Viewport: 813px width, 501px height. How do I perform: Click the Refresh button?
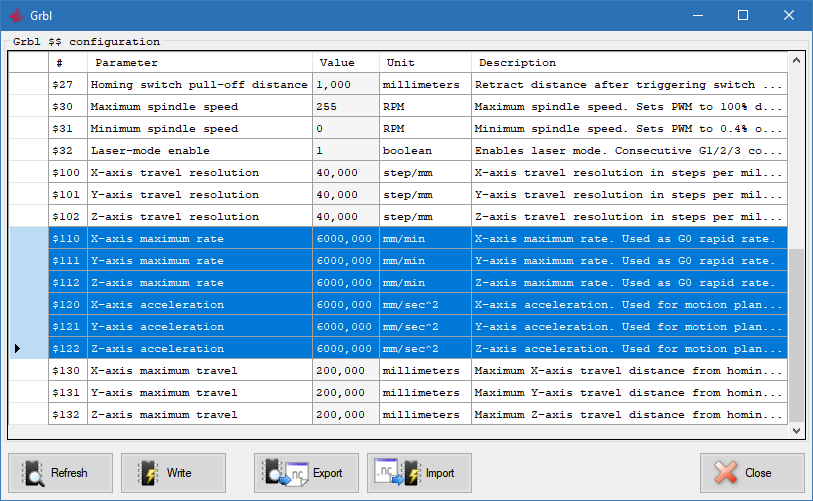click(x=60, y=472)
